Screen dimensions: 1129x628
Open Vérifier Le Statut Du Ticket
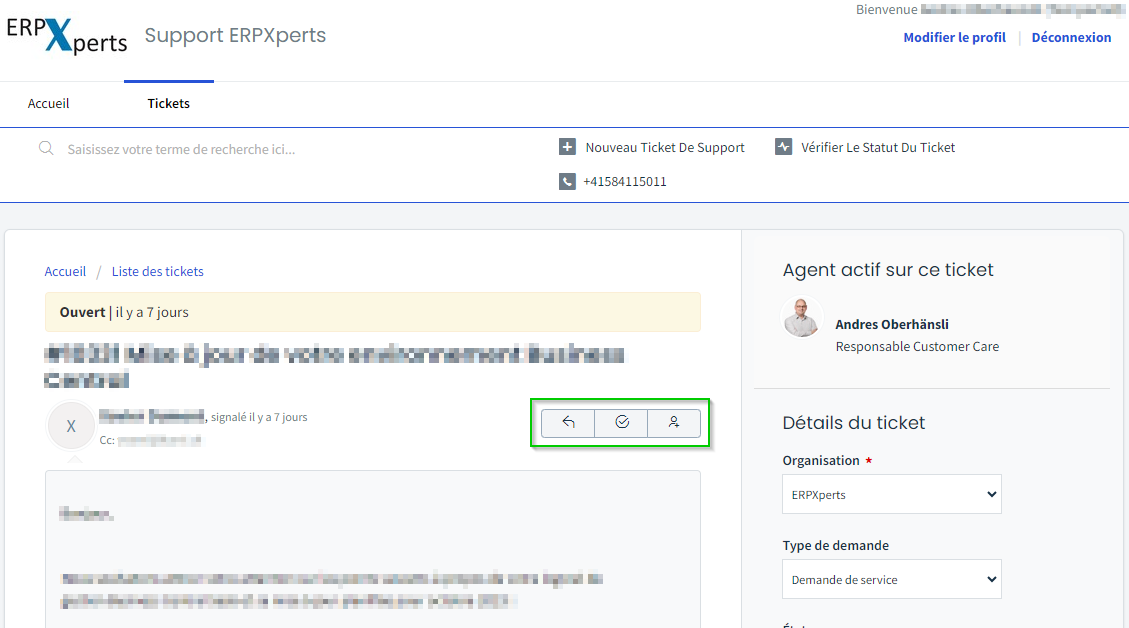(878, 148)
